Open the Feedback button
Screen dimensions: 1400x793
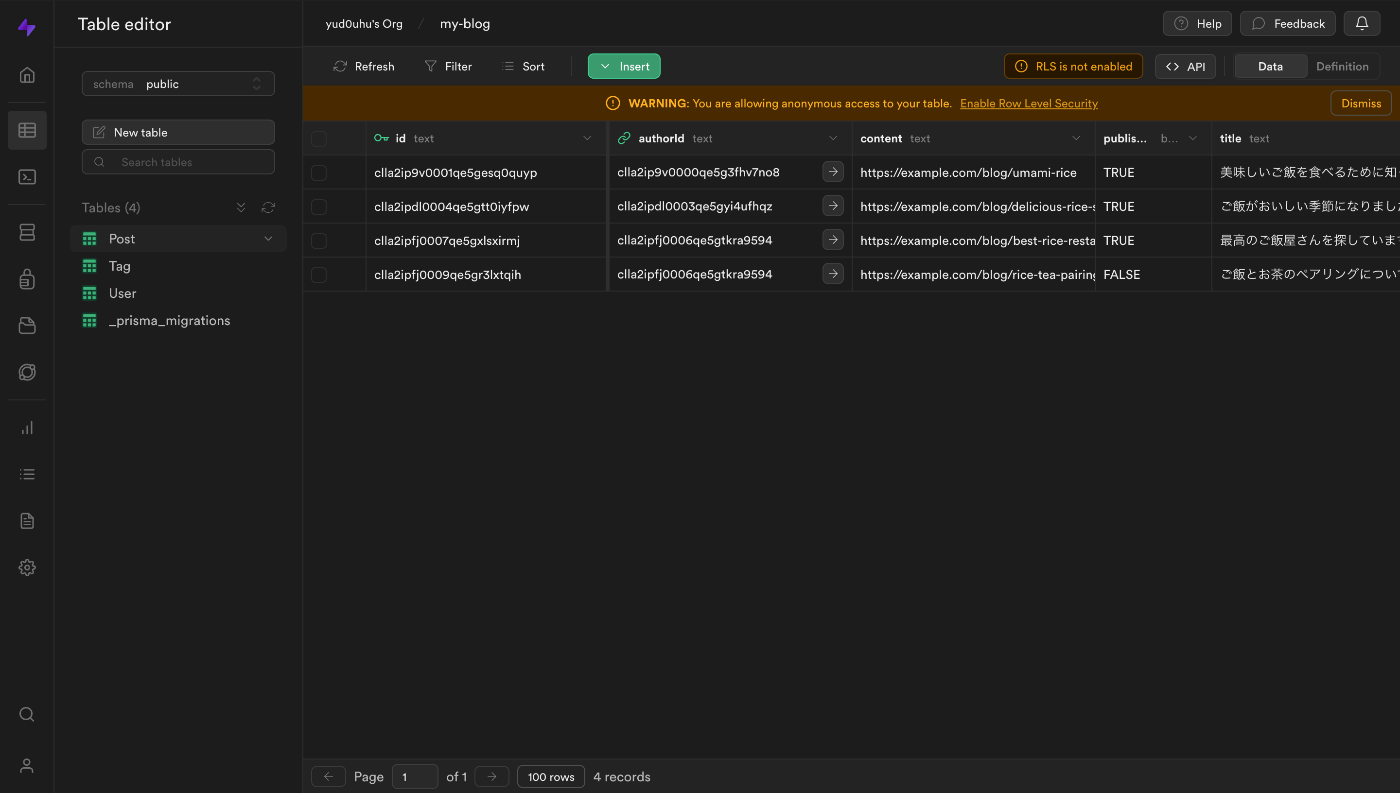click(x=1288, y=23)
